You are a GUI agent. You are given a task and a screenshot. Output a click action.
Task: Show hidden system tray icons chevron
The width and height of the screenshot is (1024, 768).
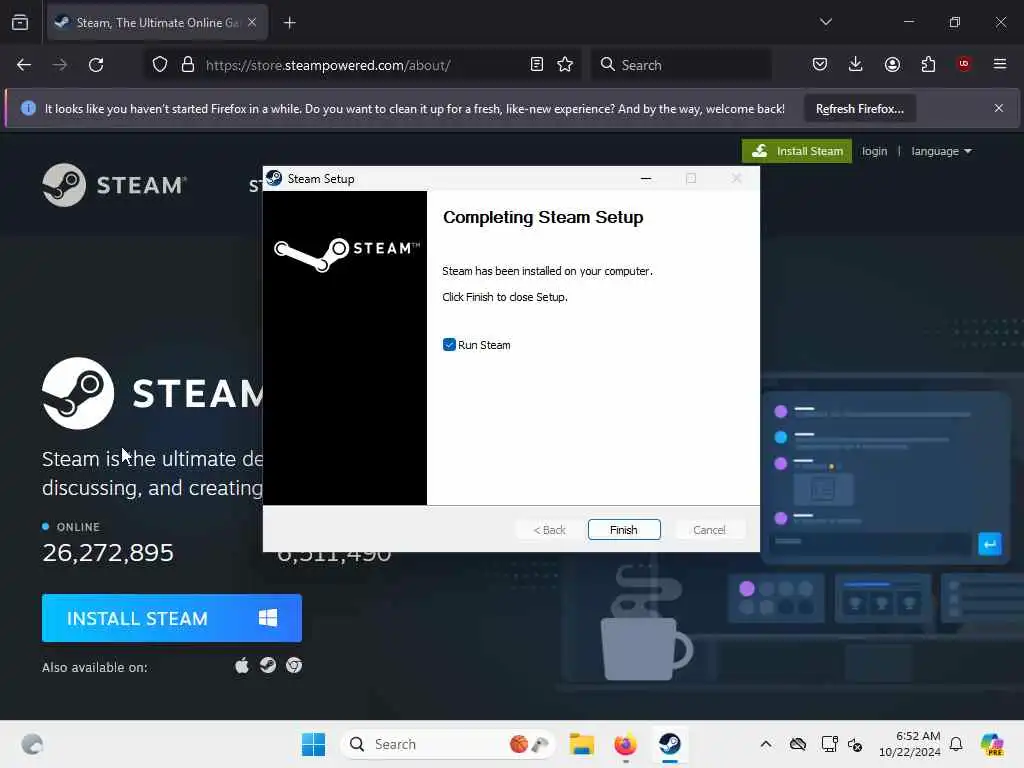point(766,744)
